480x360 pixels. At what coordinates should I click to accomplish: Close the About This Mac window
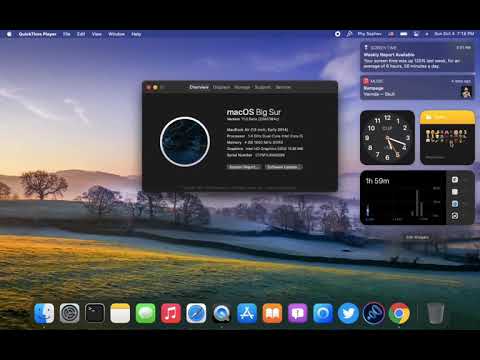tap(149, 87)
